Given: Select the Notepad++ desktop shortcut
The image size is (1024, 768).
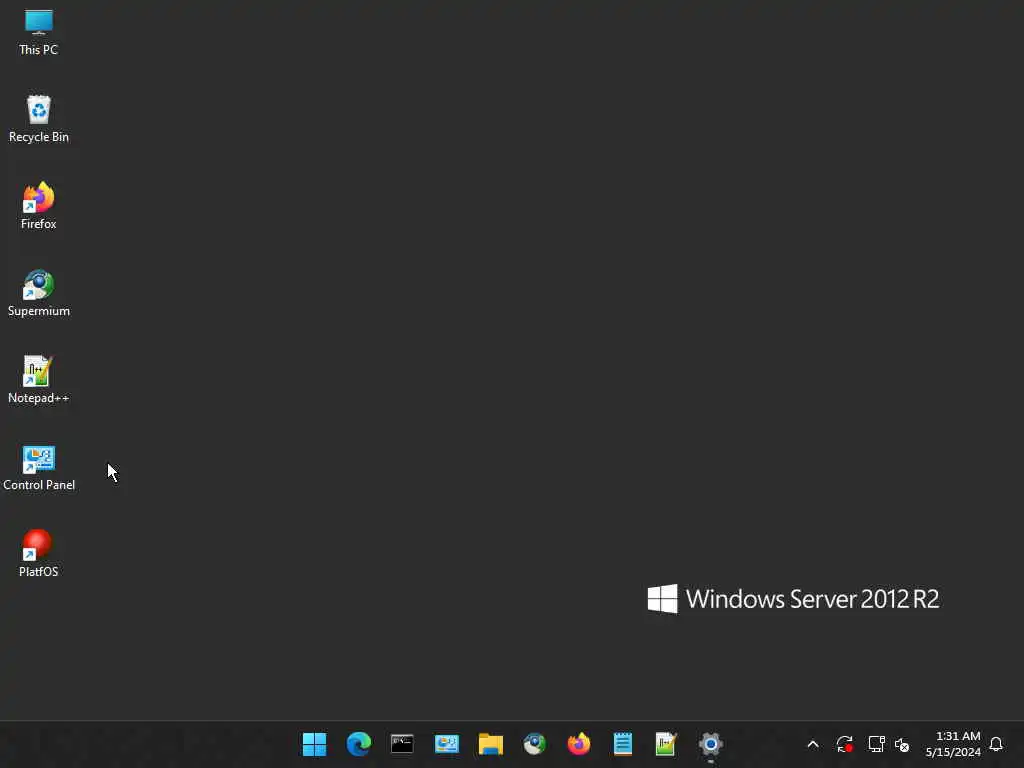Looking at the screenshot, I should (x=39, y=380).
